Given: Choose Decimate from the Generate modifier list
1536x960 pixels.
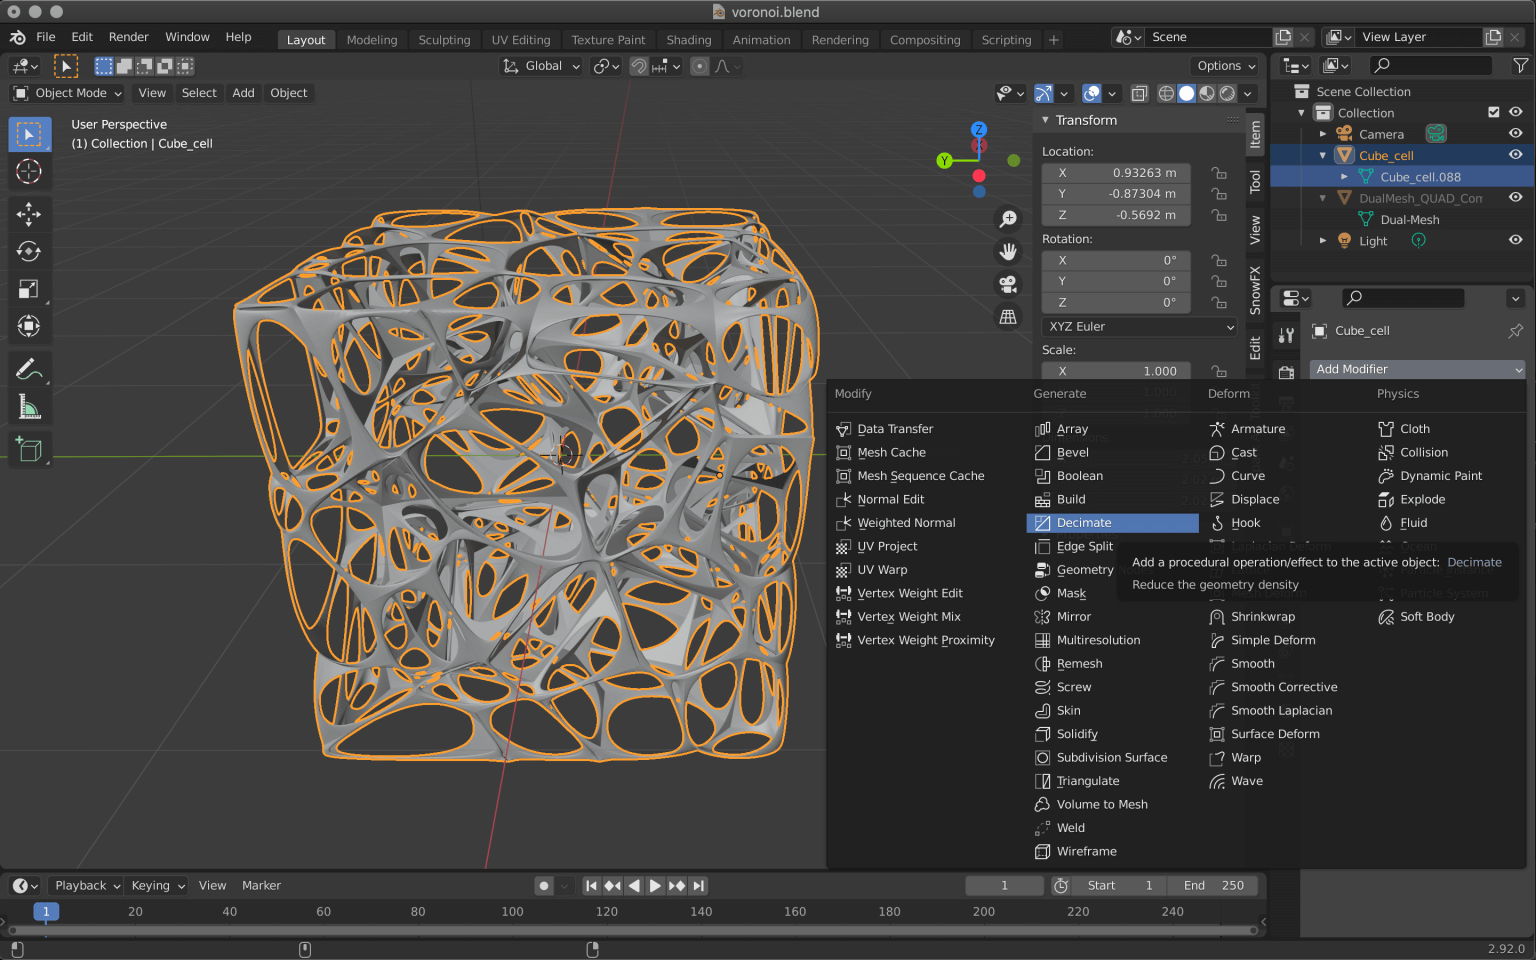Looking at the screenshot, I should point(1084,522).
